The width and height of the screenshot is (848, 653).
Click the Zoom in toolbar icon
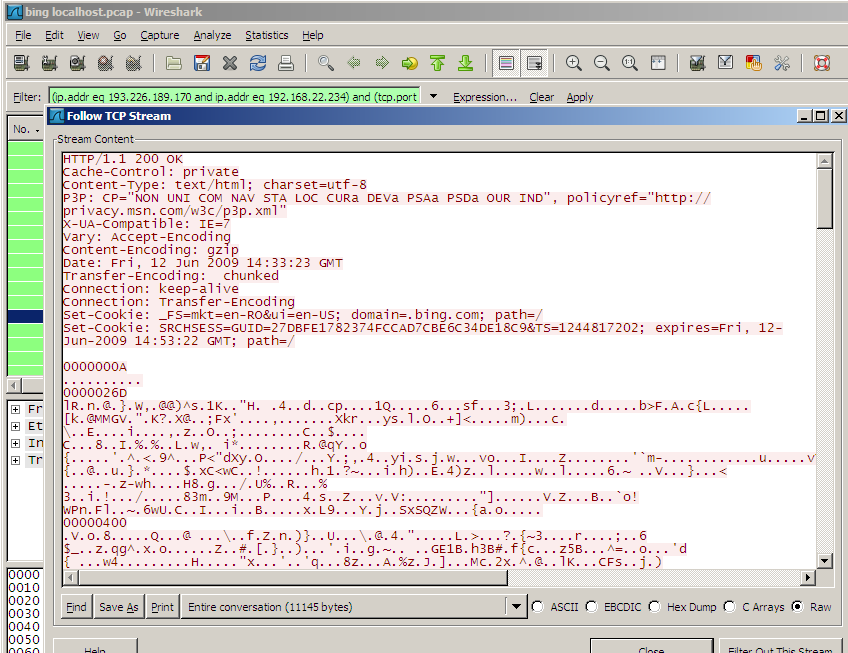pos(574,63)
